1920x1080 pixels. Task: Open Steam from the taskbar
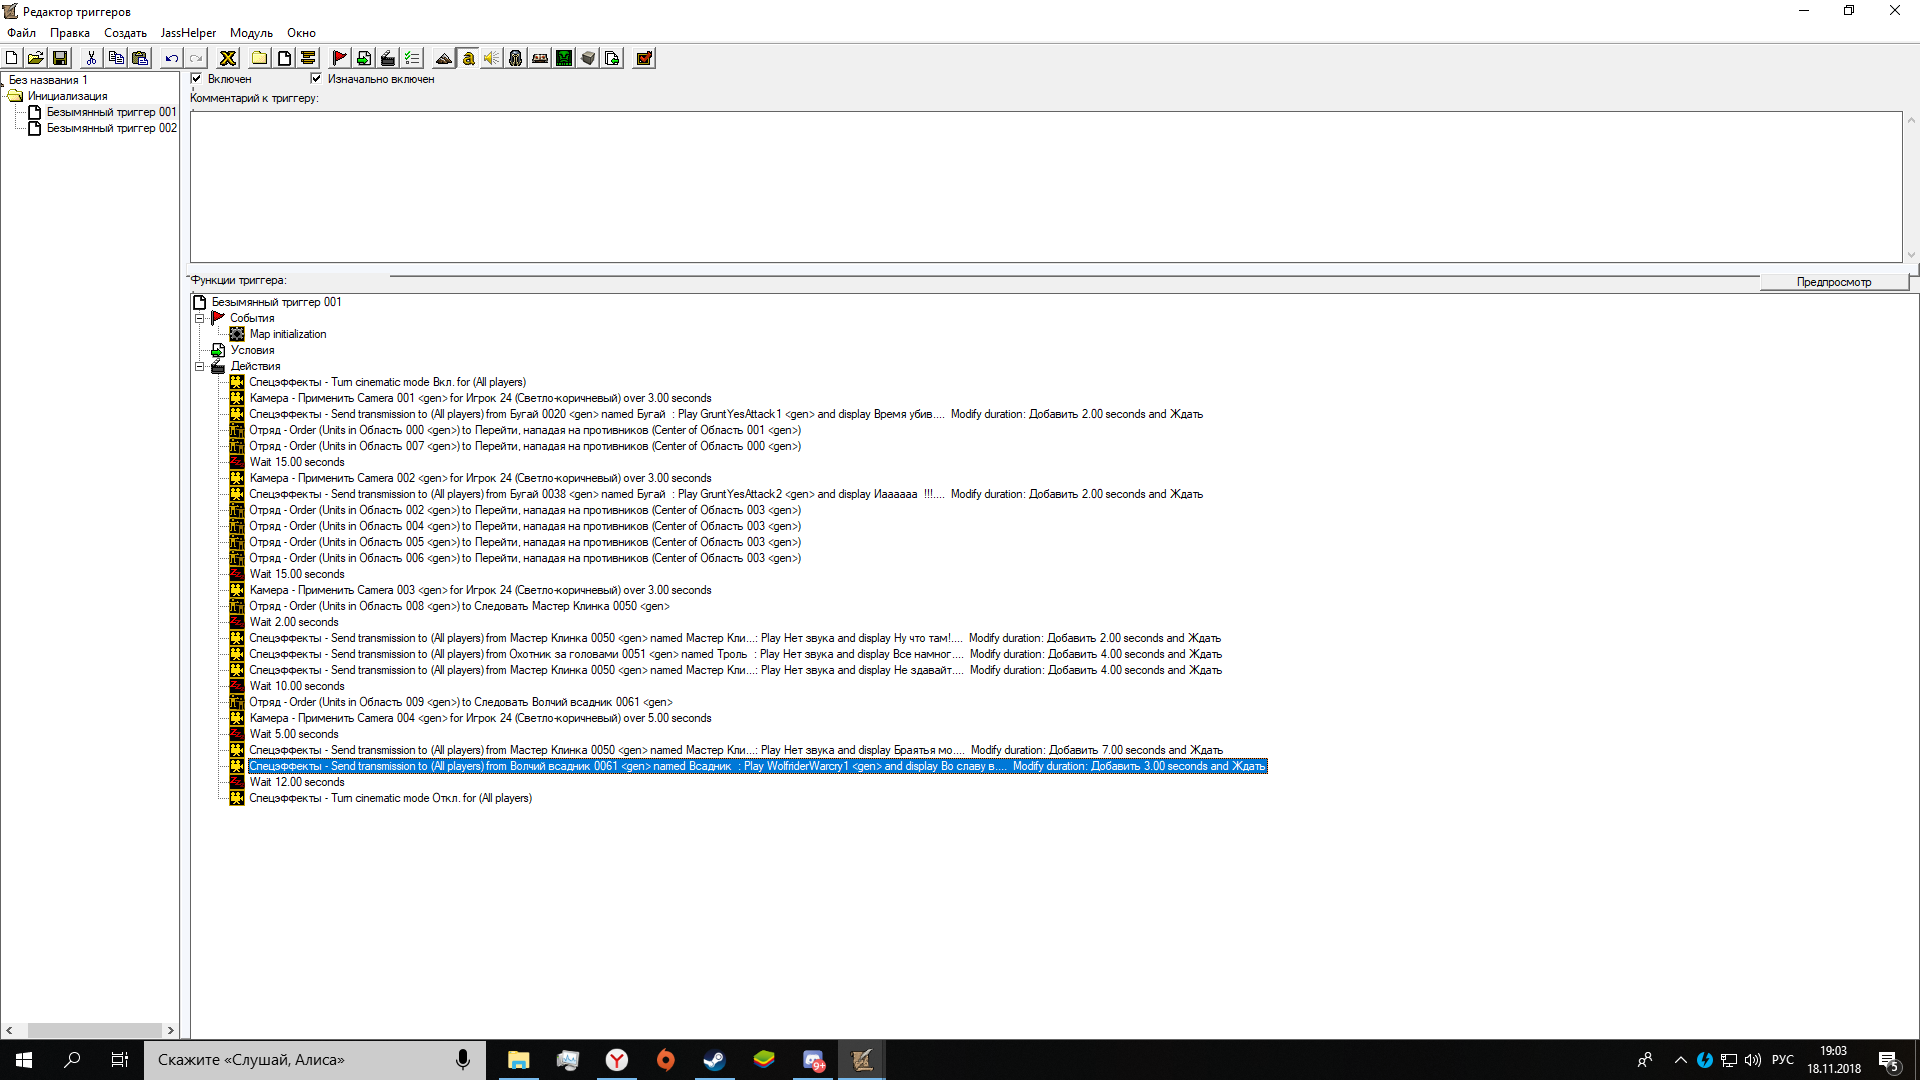[x=714, y=1060]
